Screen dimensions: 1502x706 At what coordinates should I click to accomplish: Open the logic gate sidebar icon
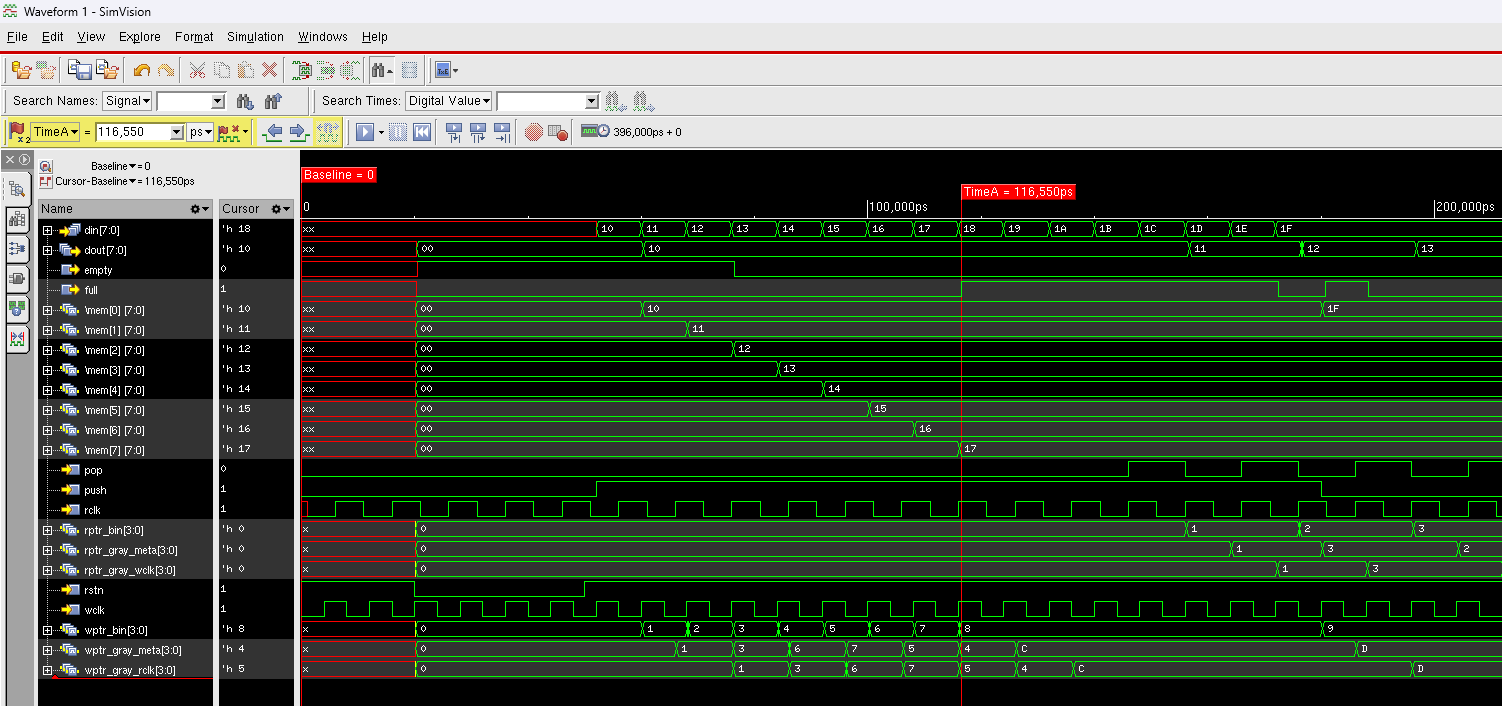tap(18, 278)
